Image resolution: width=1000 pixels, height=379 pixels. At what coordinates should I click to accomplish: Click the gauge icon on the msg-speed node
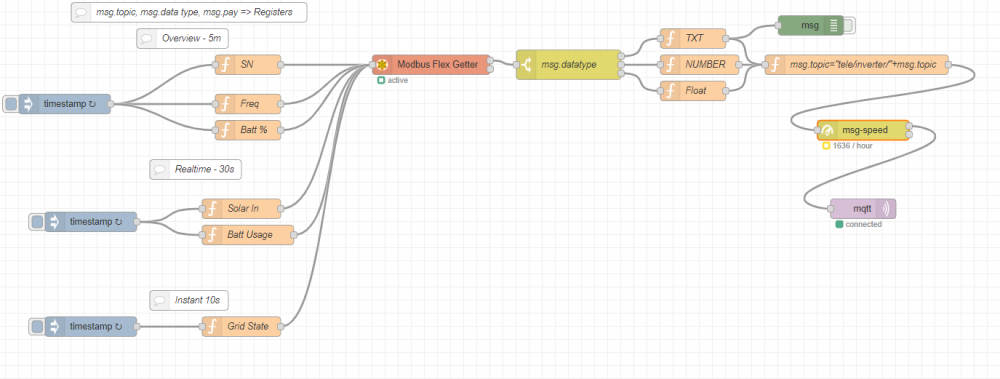[x=827, y=130]
